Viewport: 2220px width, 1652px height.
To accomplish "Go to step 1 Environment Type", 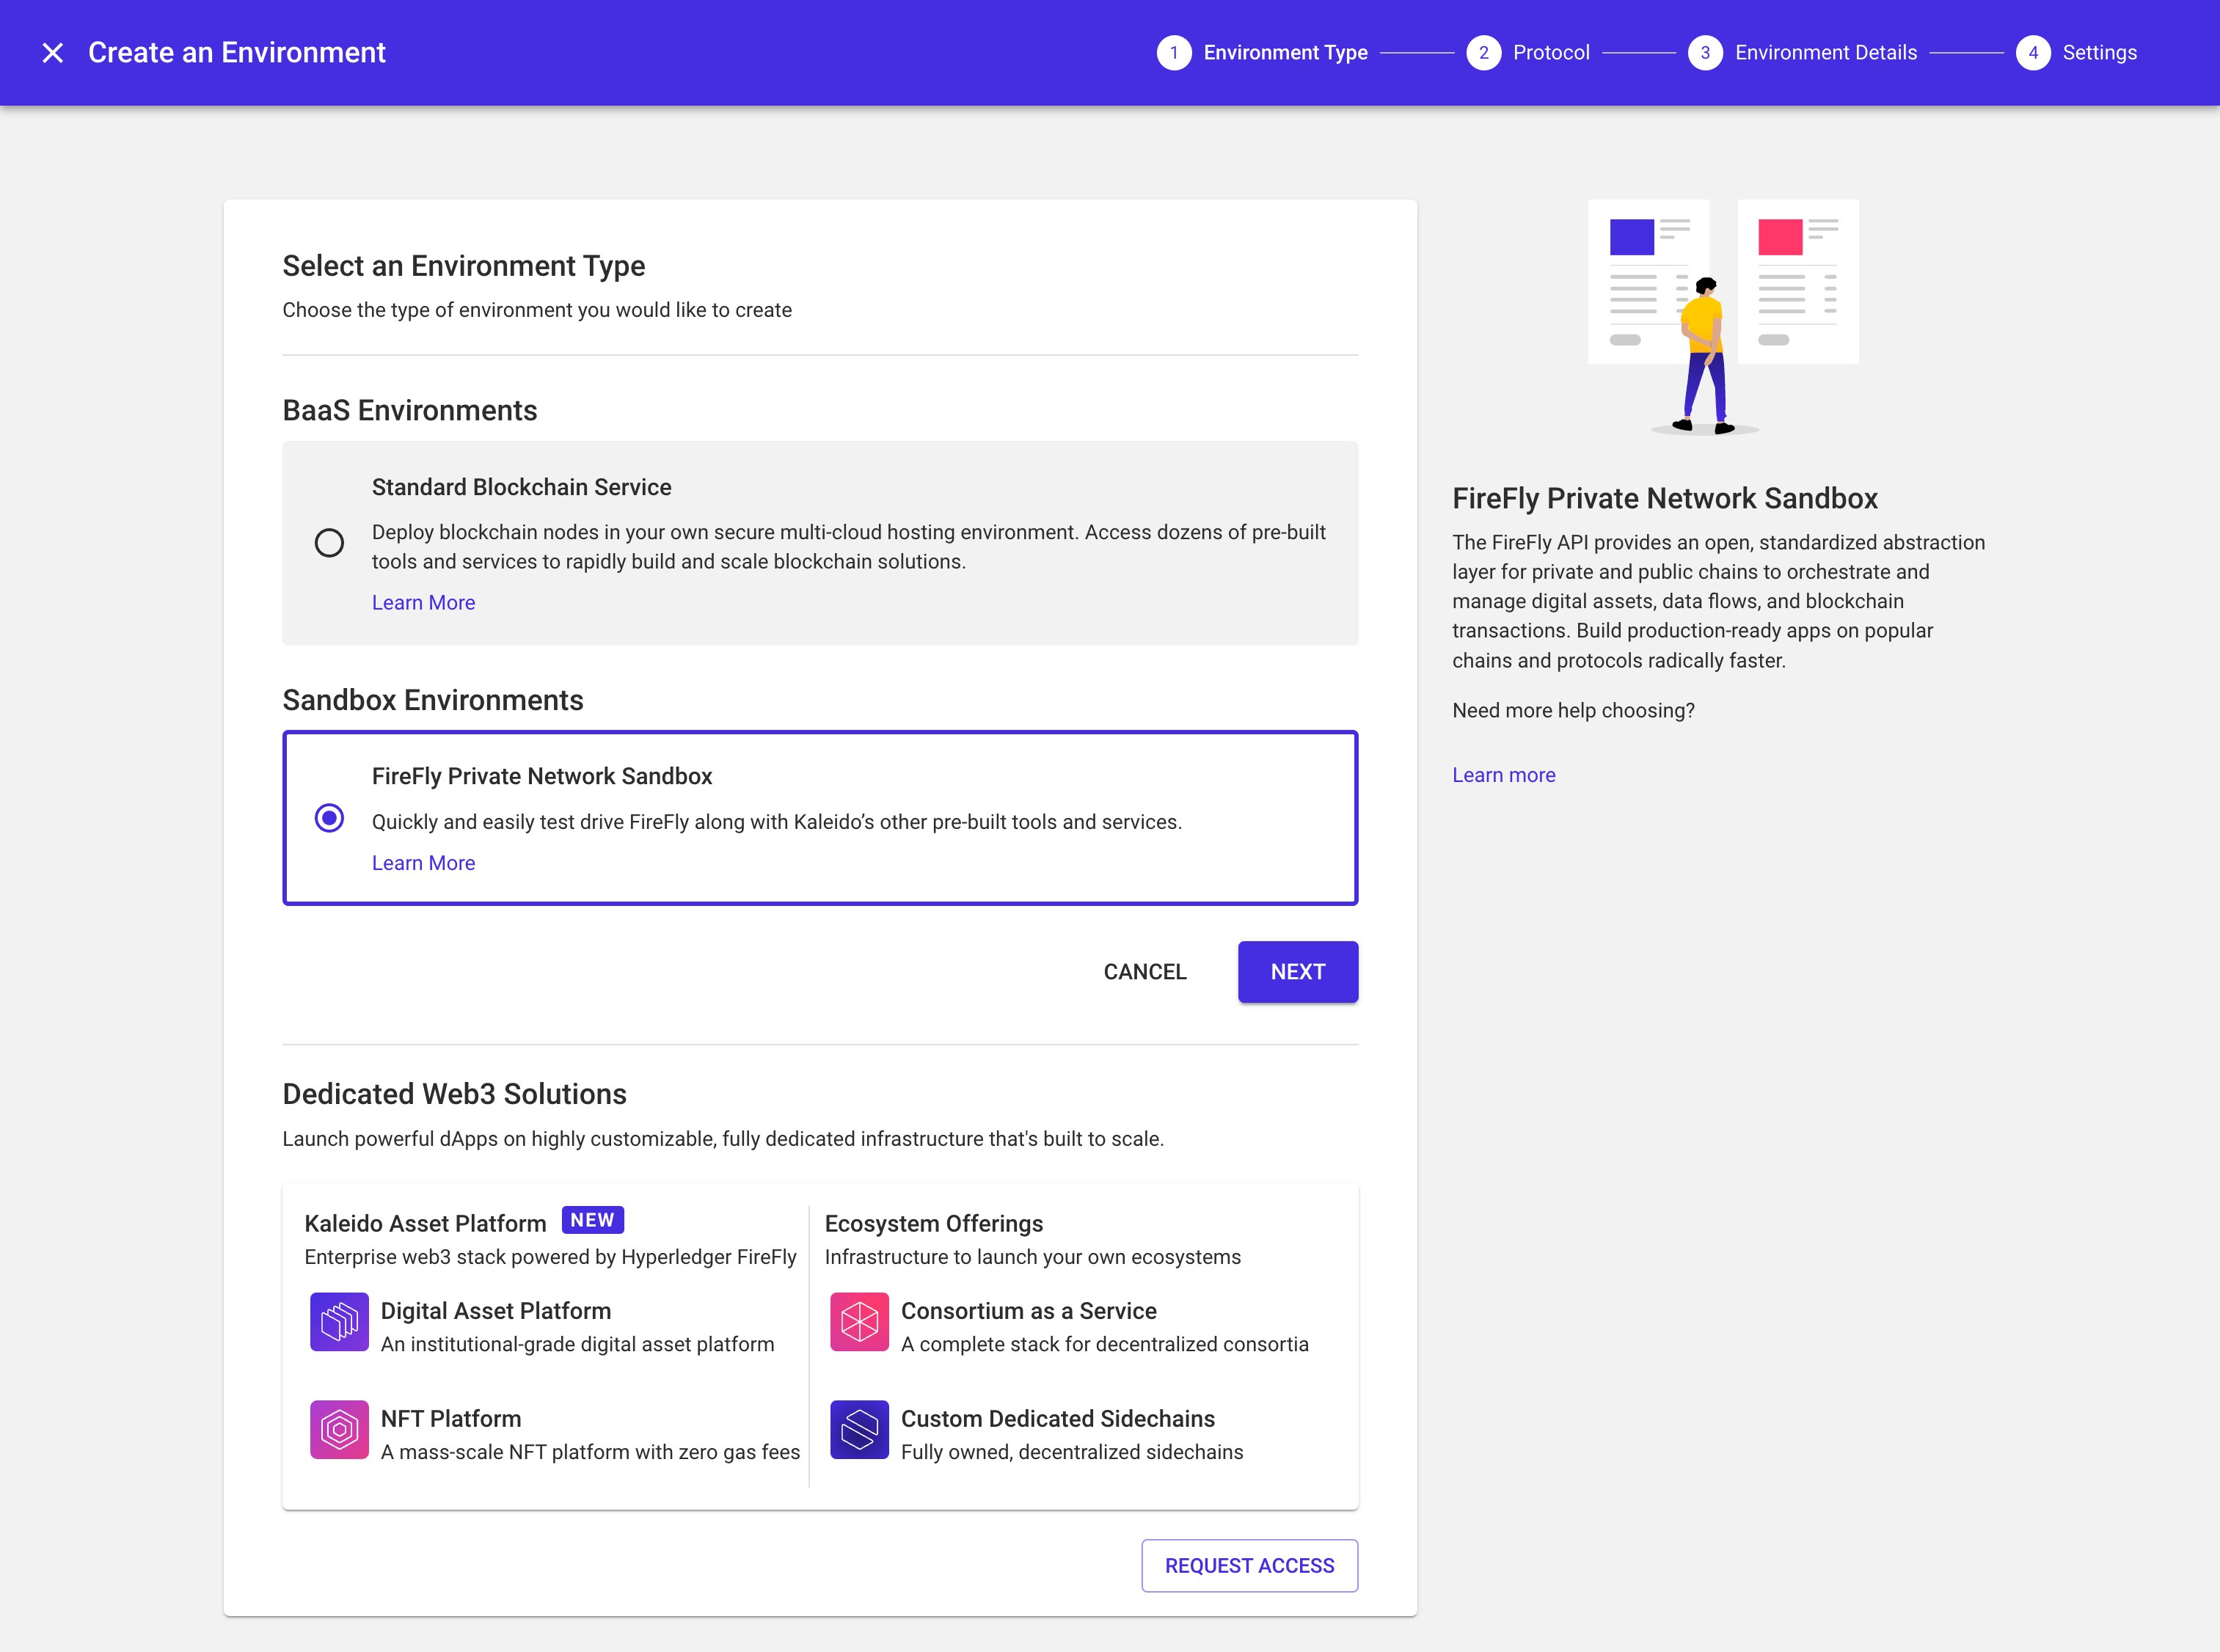I will (1262, 53).
